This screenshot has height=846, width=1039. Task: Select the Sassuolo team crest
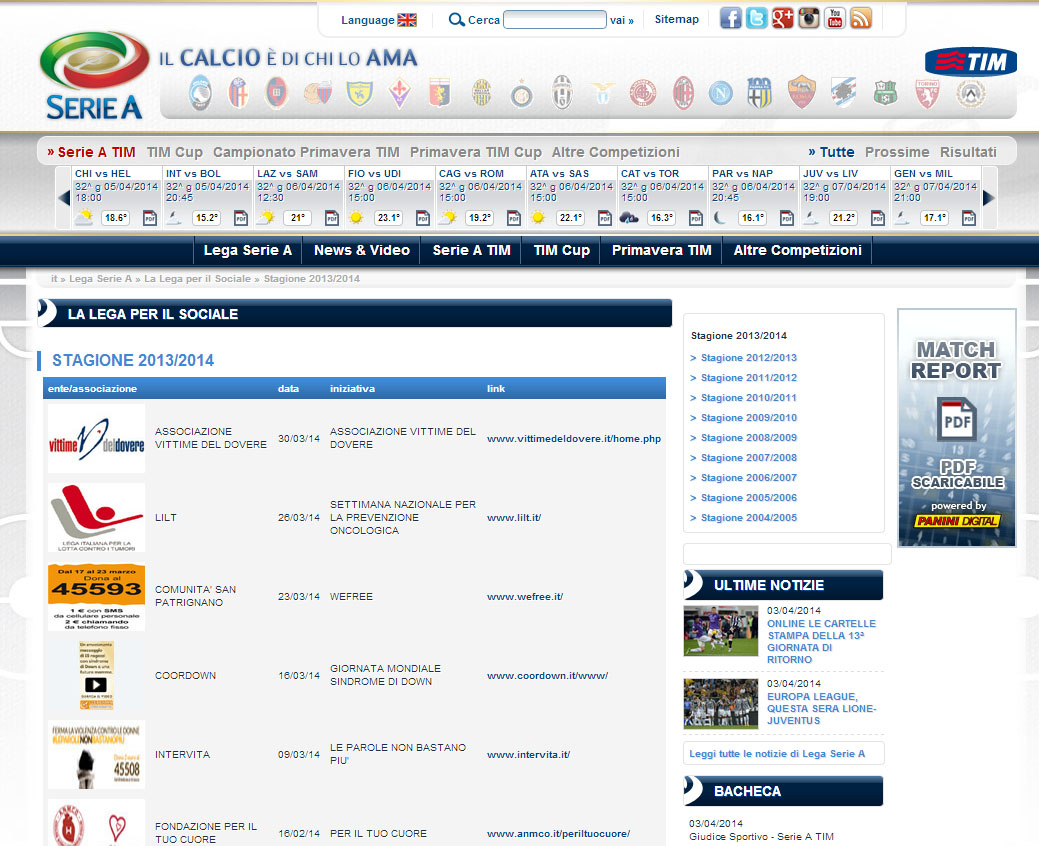(885, 93)
